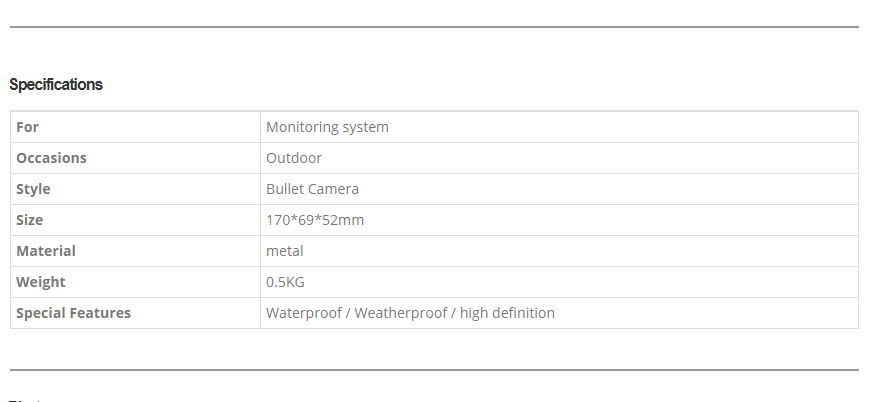Screen dimensions: 892x402
Task: Click the '170*69*52mm' dimensions value
Action: [x=315, y=220]
